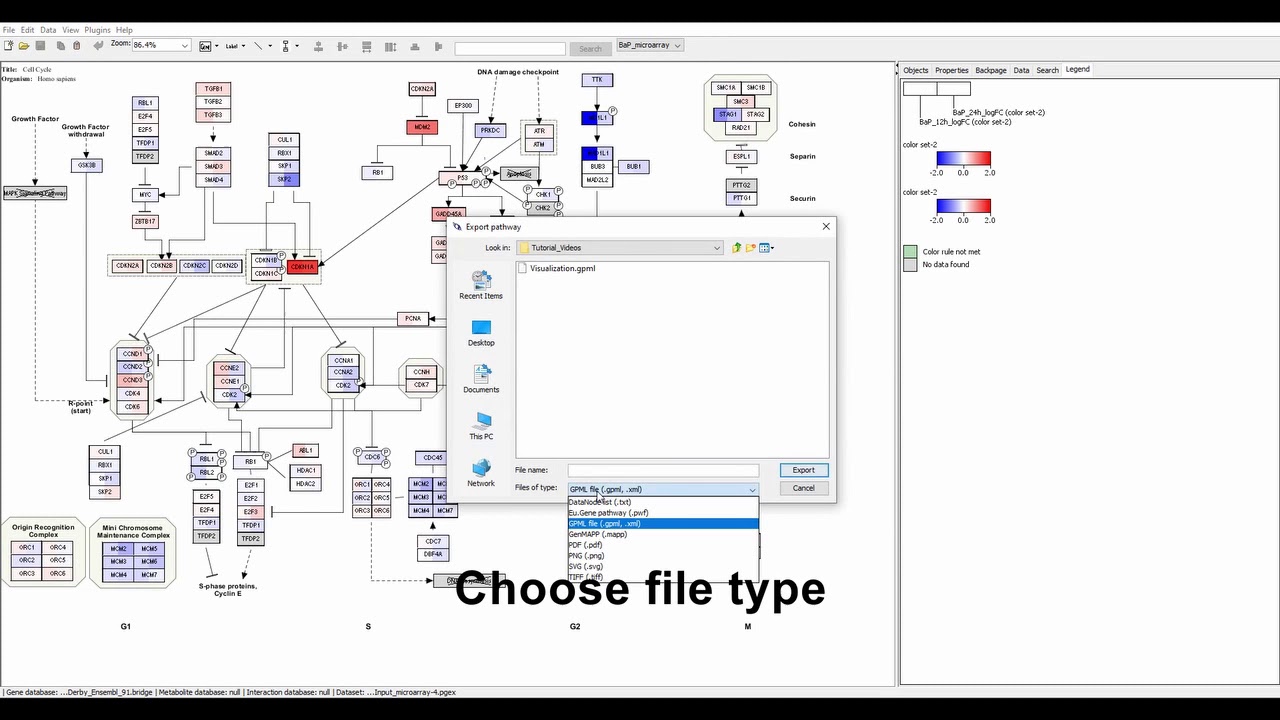Open This PC location in dialog

[481, 426]
